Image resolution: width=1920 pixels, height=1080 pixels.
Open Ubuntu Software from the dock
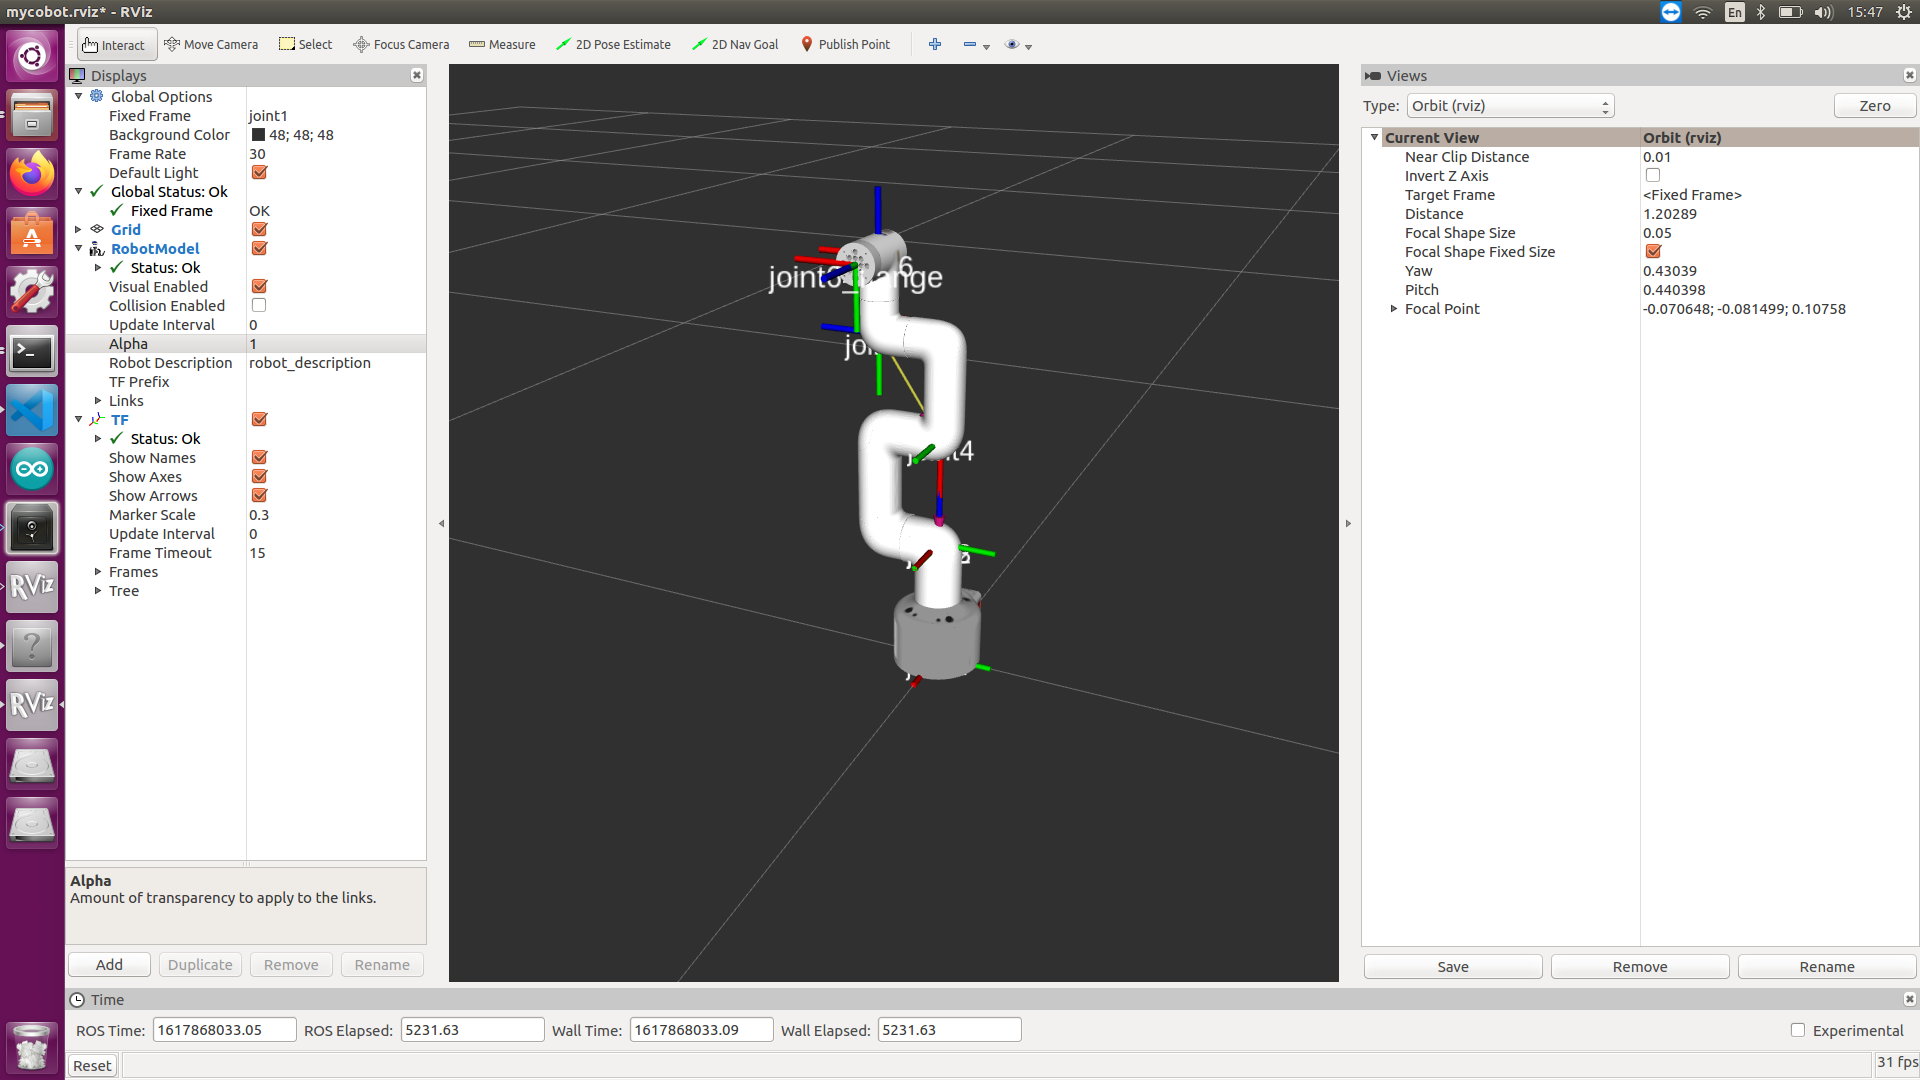(x=32, y=233)
